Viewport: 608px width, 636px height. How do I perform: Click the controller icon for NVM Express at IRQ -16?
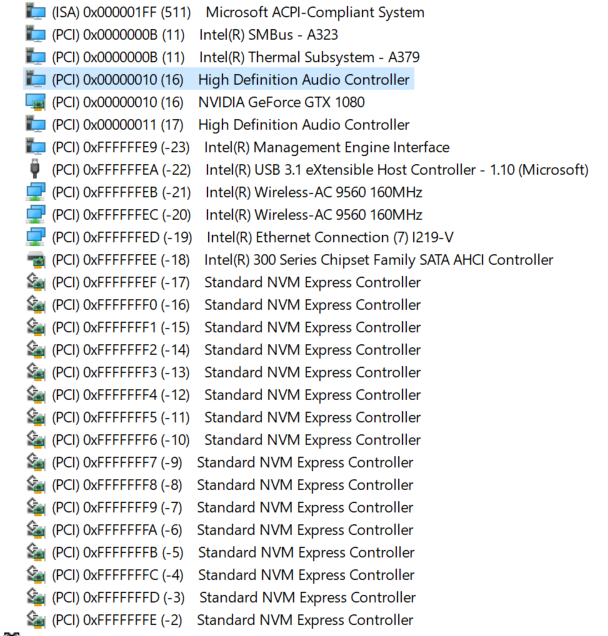(35, 305)
